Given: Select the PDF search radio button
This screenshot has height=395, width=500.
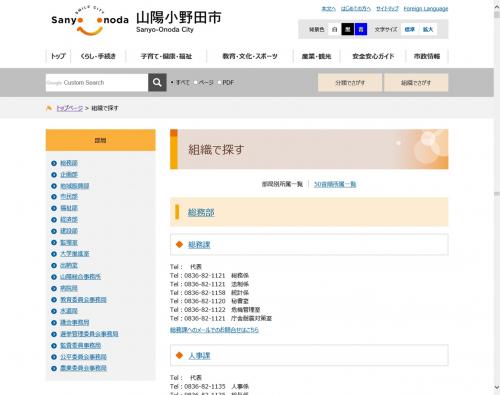Looking at the screenshot, I should coord(219,82).
